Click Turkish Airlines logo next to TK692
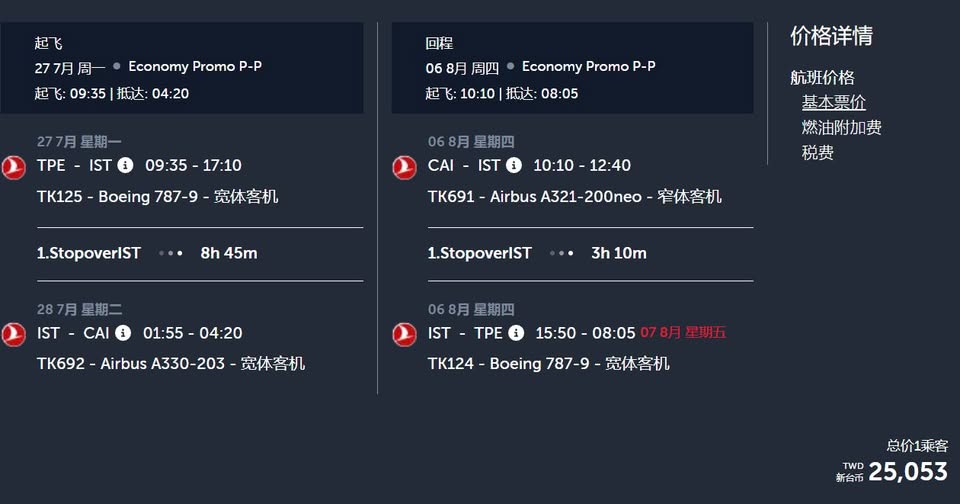 pos(13,335)
